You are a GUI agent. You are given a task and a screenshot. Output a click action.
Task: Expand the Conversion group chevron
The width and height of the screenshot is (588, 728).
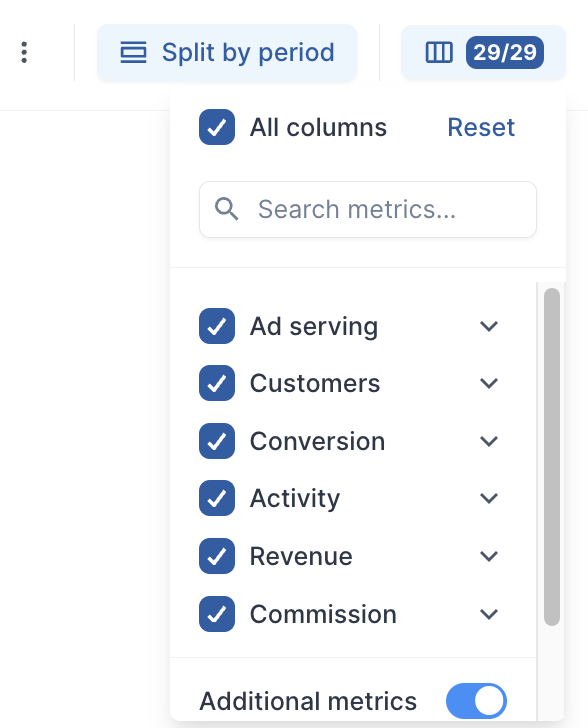point(489,441)
